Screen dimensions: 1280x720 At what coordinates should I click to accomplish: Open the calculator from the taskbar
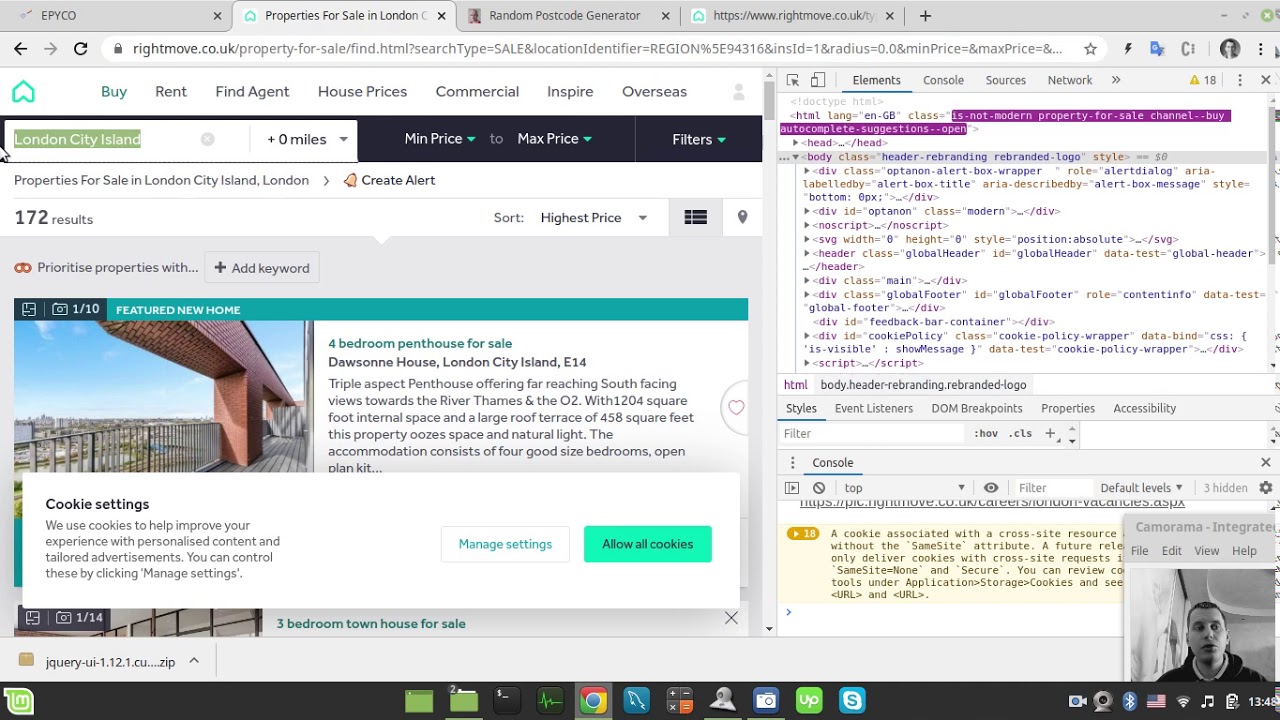pos(680,701)
